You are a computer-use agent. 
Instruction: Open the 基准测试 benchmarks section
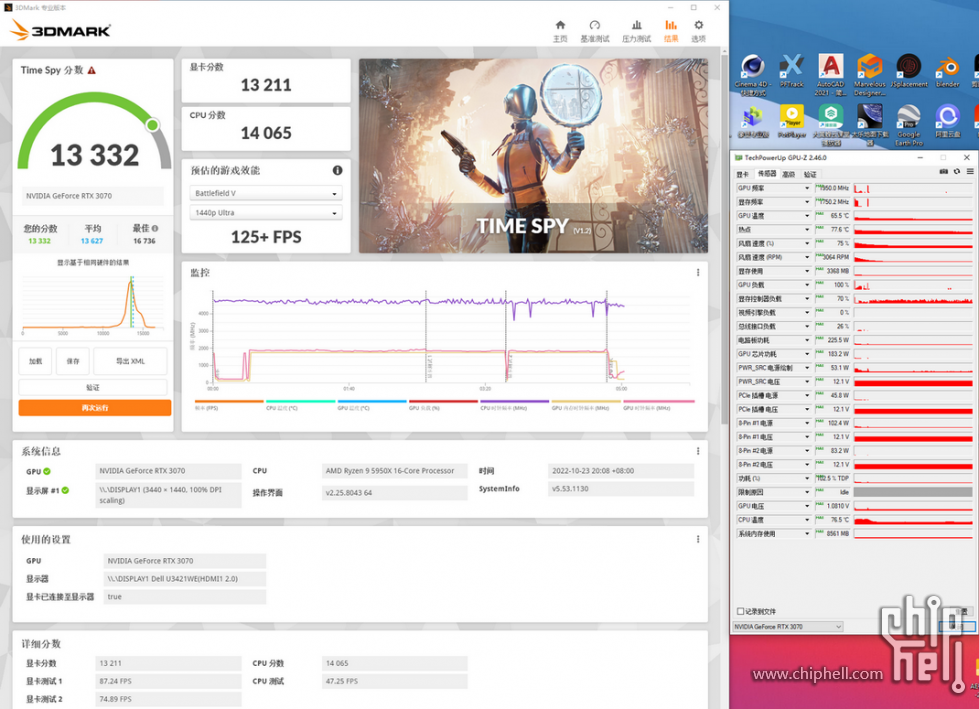pos(594,31)
